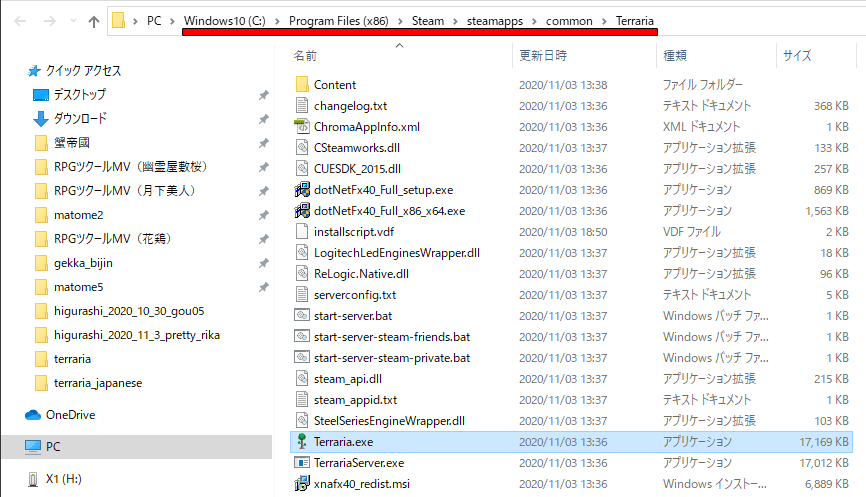Select PC in the address breadcrumb
Image resolution: width=866 pixels, height=497 pixels.
tap(154, 21)
